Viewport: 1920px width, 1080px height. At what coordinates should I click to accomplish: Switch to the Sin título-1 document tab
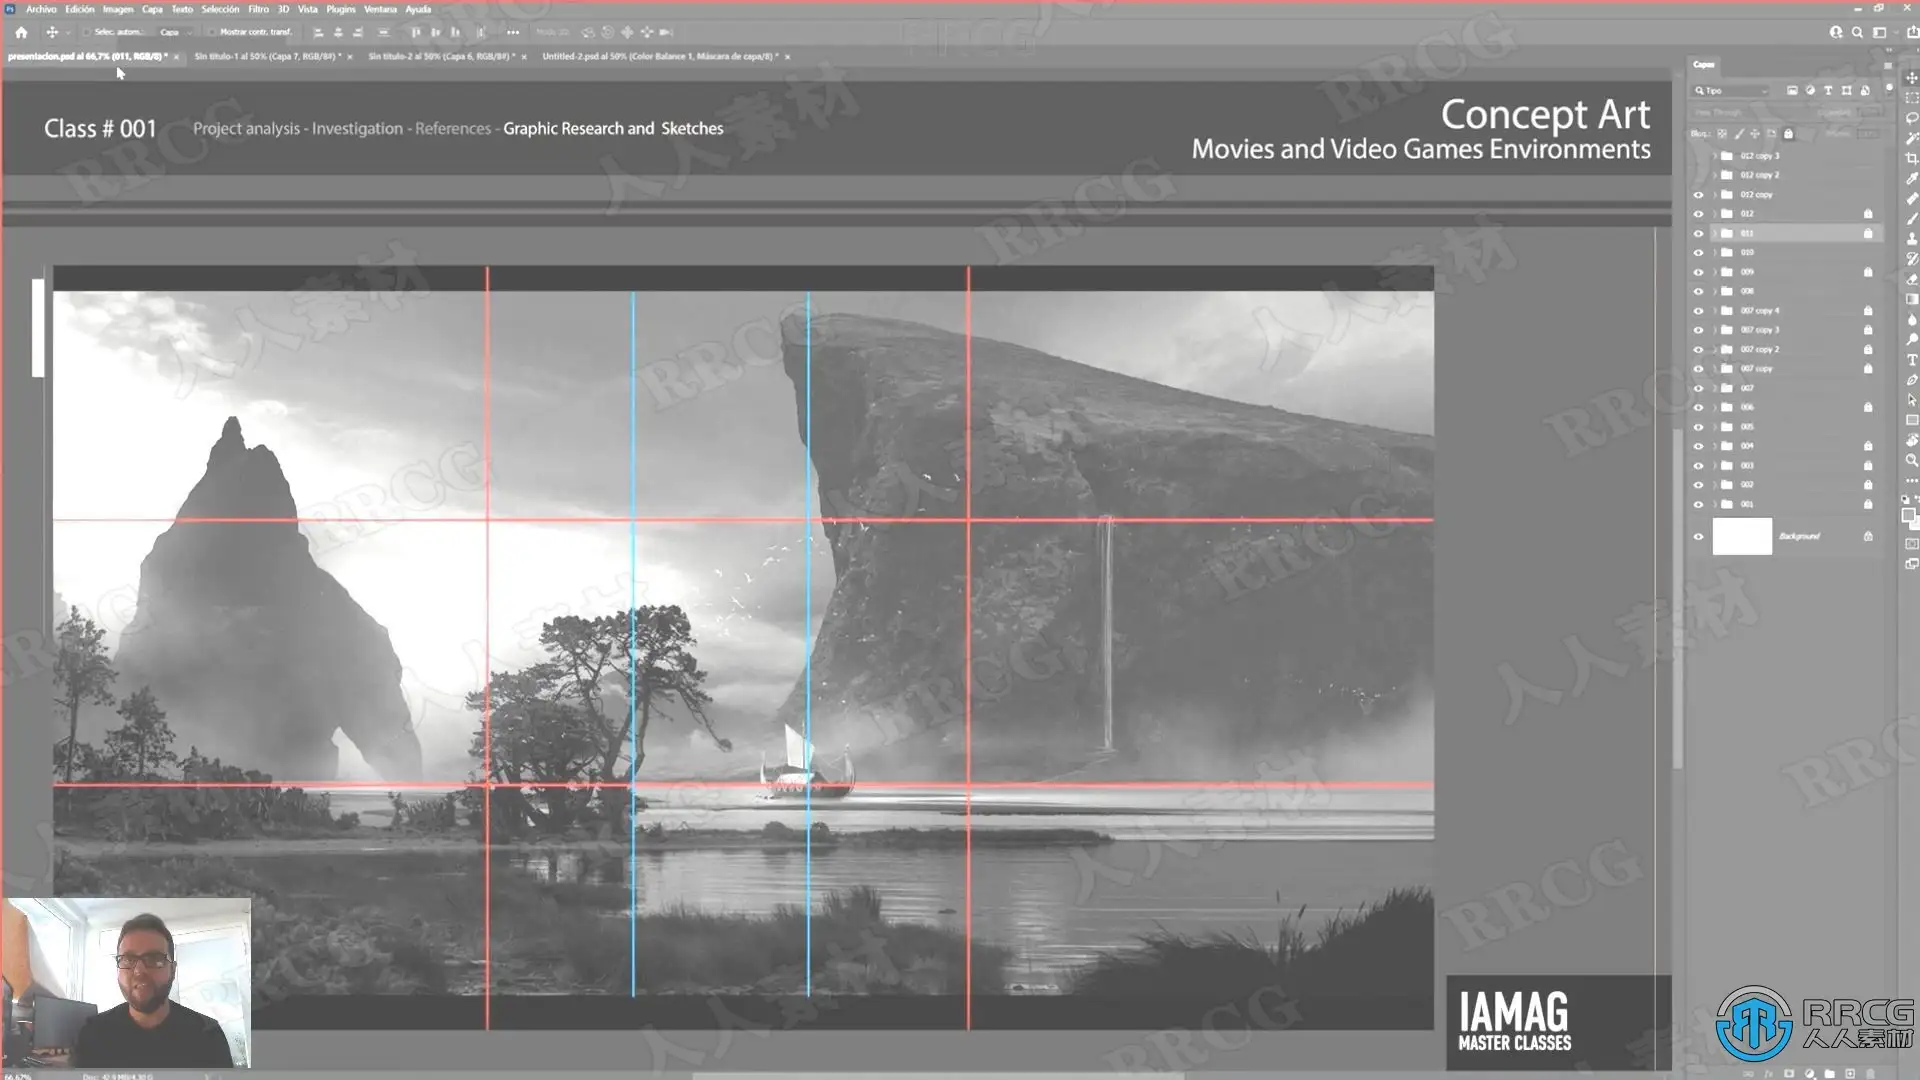point(265,57)
